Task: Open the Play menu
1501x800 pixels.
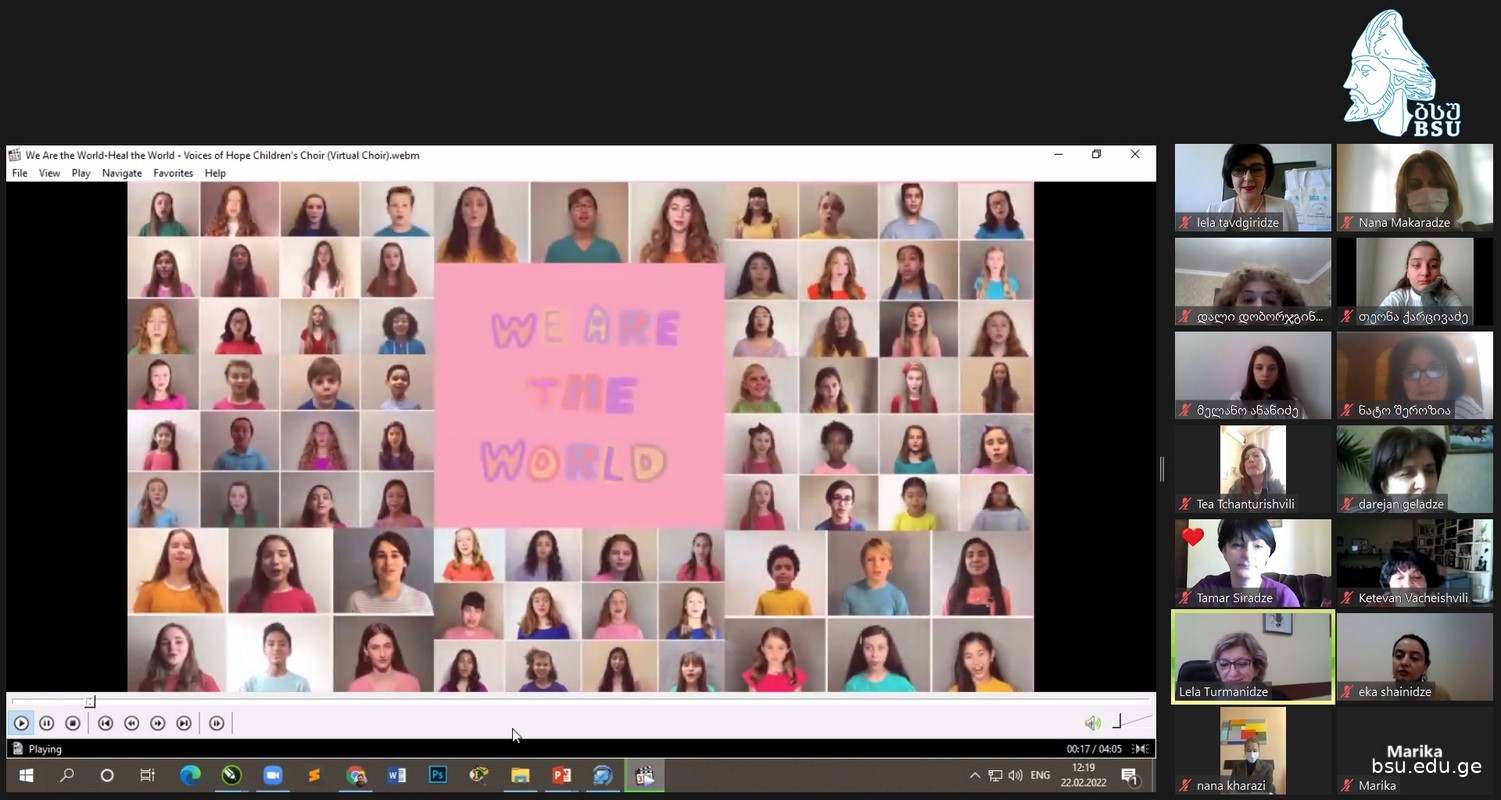Action: click(81, 173)
